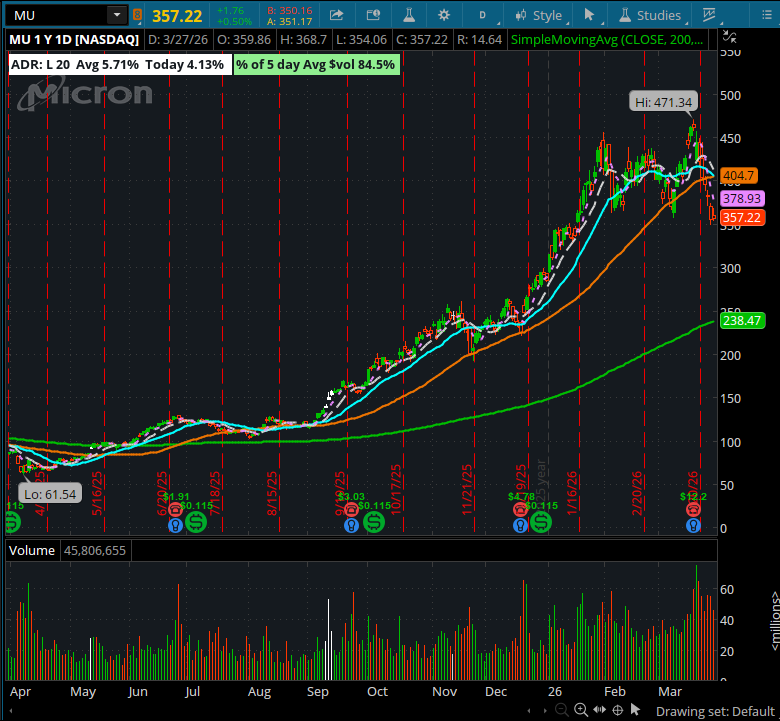
Task: Click the Volume panel label
Action: 32,550
